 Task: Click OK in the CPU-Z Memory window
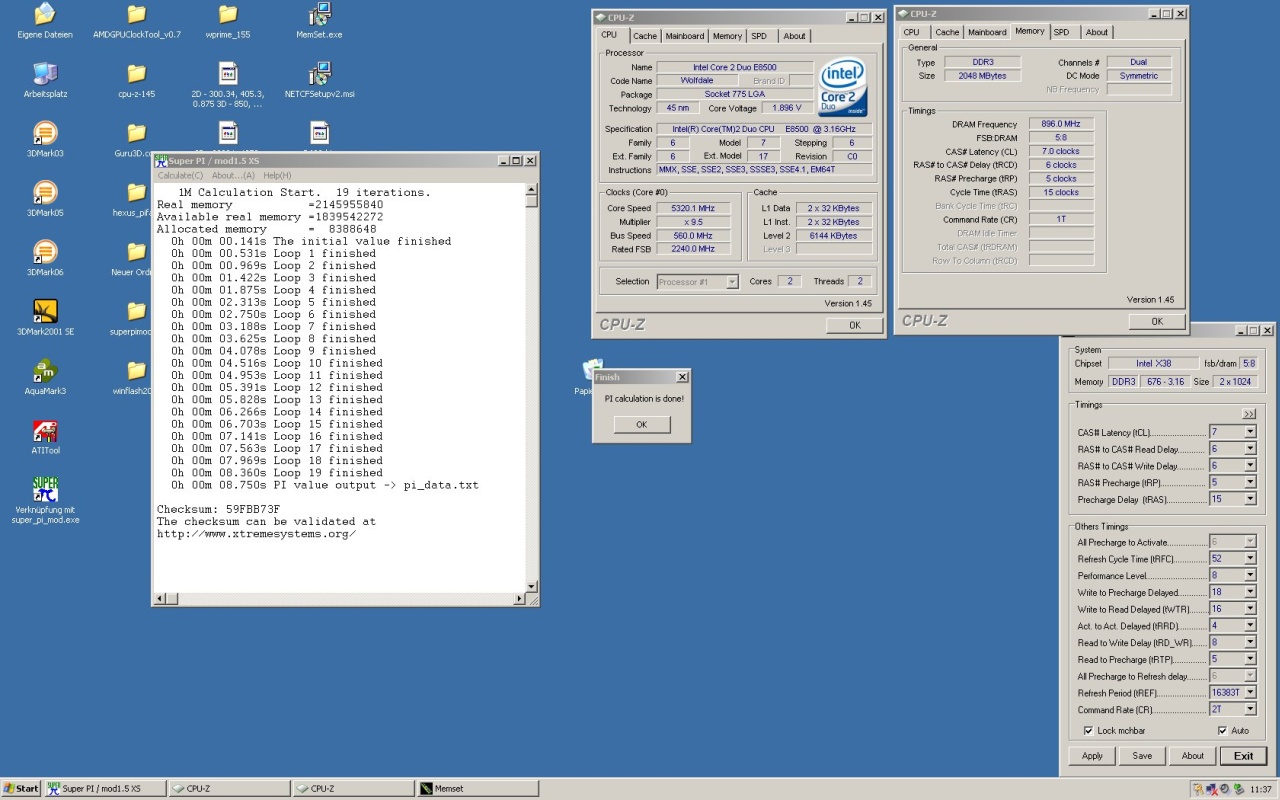pos(1157,321)
